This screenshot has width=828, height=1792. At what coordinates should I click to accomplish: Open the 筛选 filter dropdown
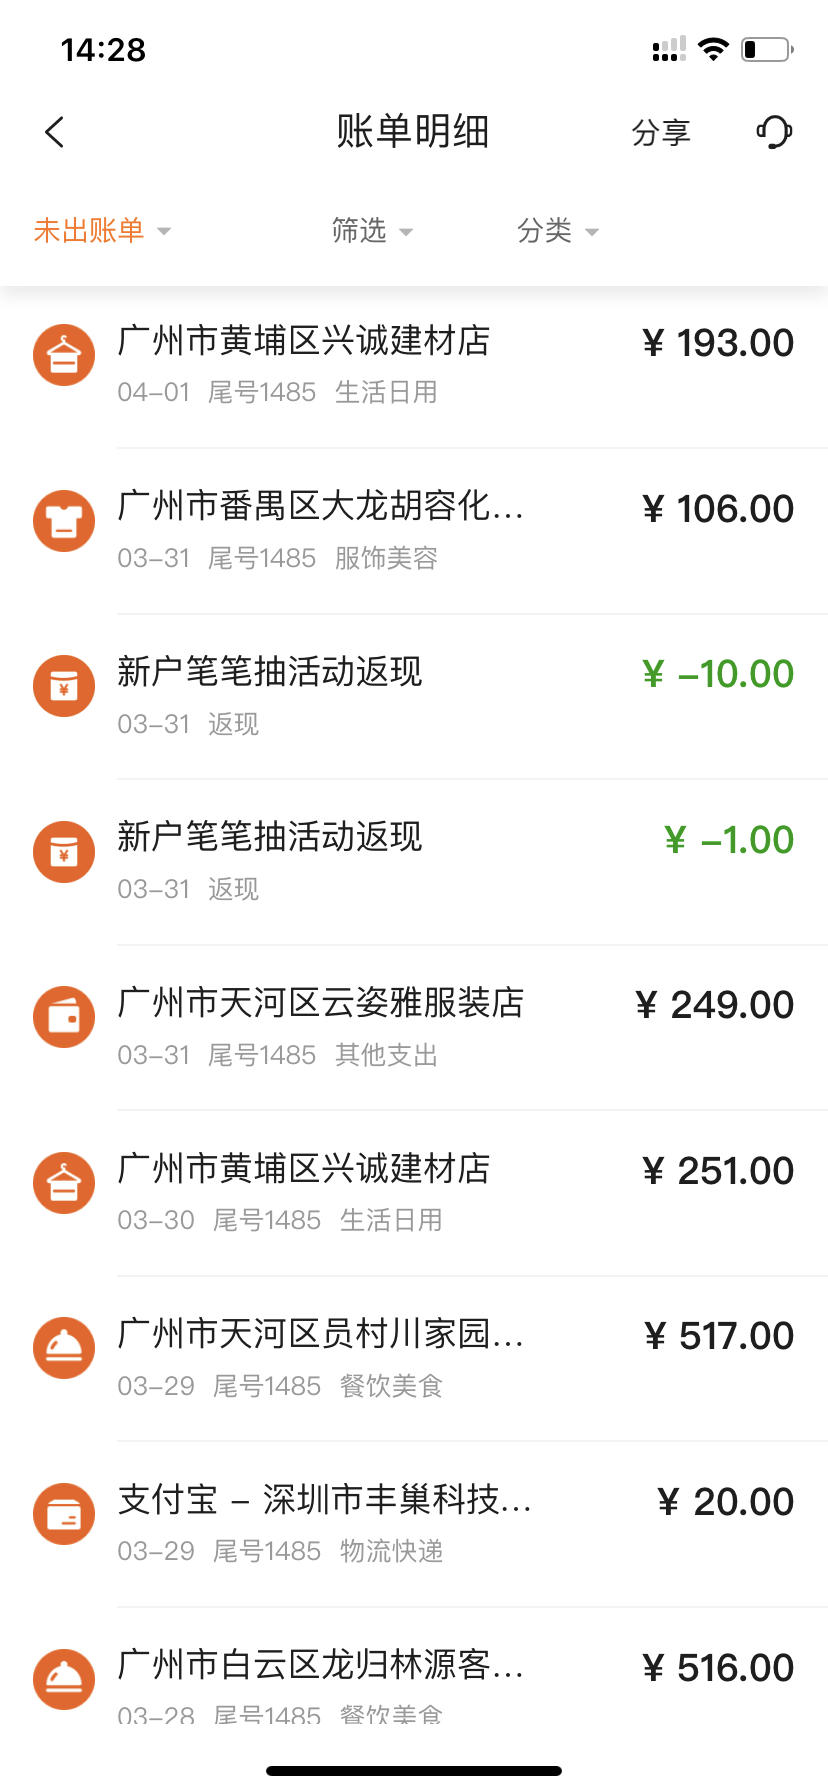372,231
